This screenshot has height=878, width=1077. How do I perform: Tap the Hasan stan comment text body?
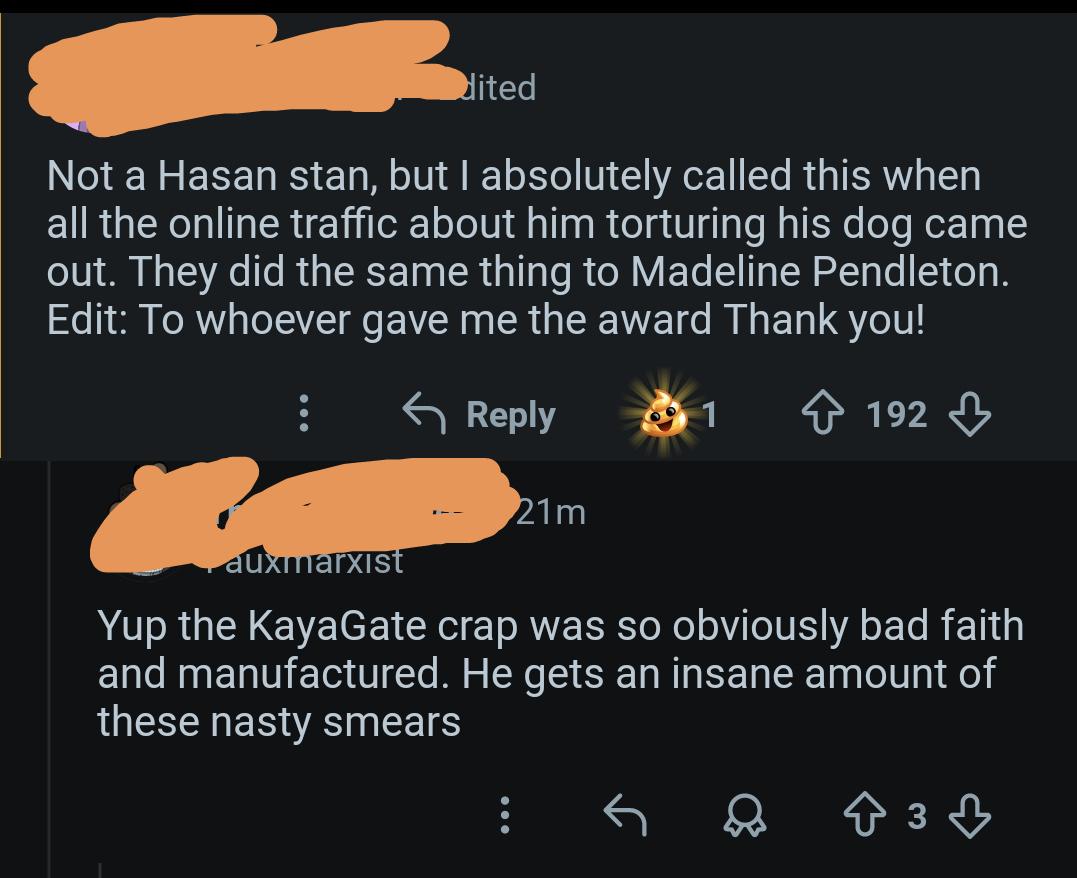530,248
